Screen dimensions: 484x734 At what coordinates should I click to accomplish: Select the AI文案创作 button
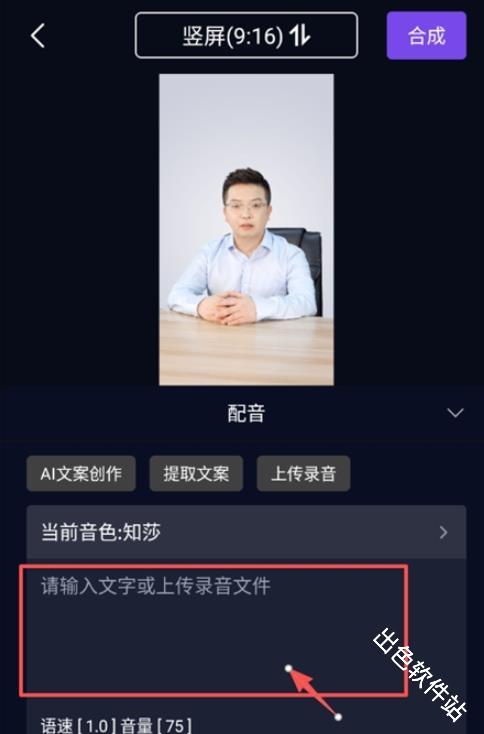coord(81,473)
